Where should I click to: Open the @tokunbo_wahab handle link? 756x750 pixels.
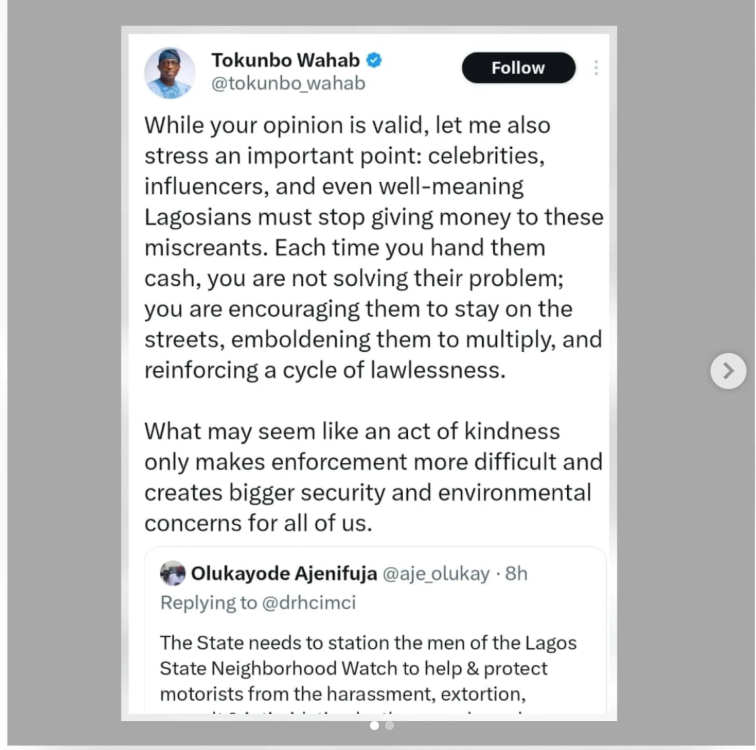[288, 84]
